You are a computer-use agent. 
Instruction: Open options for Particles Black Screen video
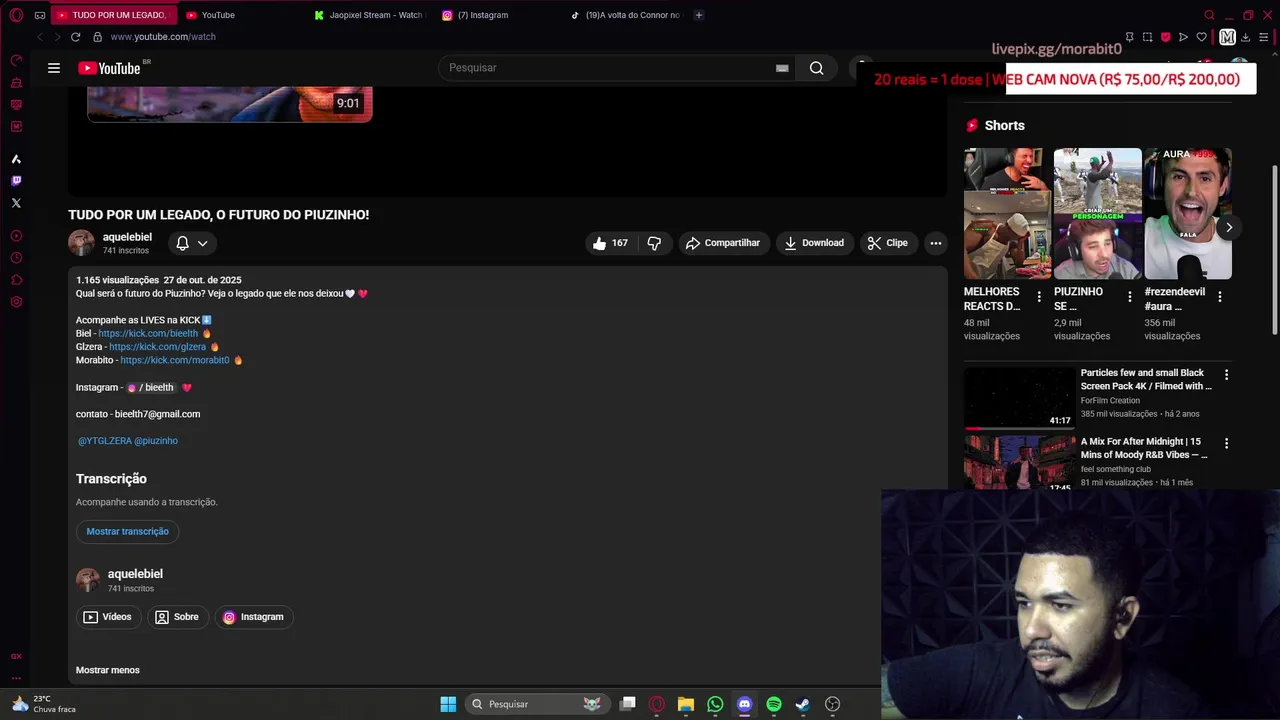tap(1227, 375)
